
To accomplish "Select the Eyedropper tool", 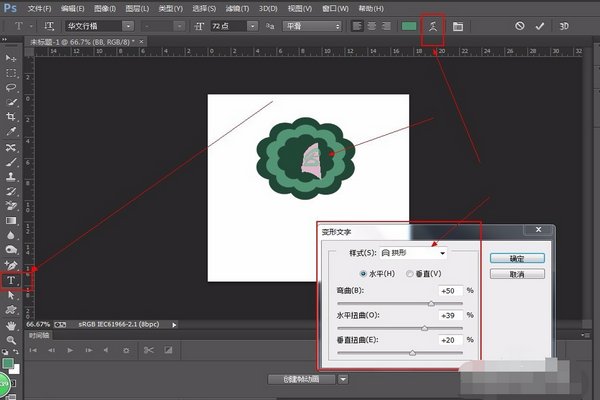I will click(11, 132).
